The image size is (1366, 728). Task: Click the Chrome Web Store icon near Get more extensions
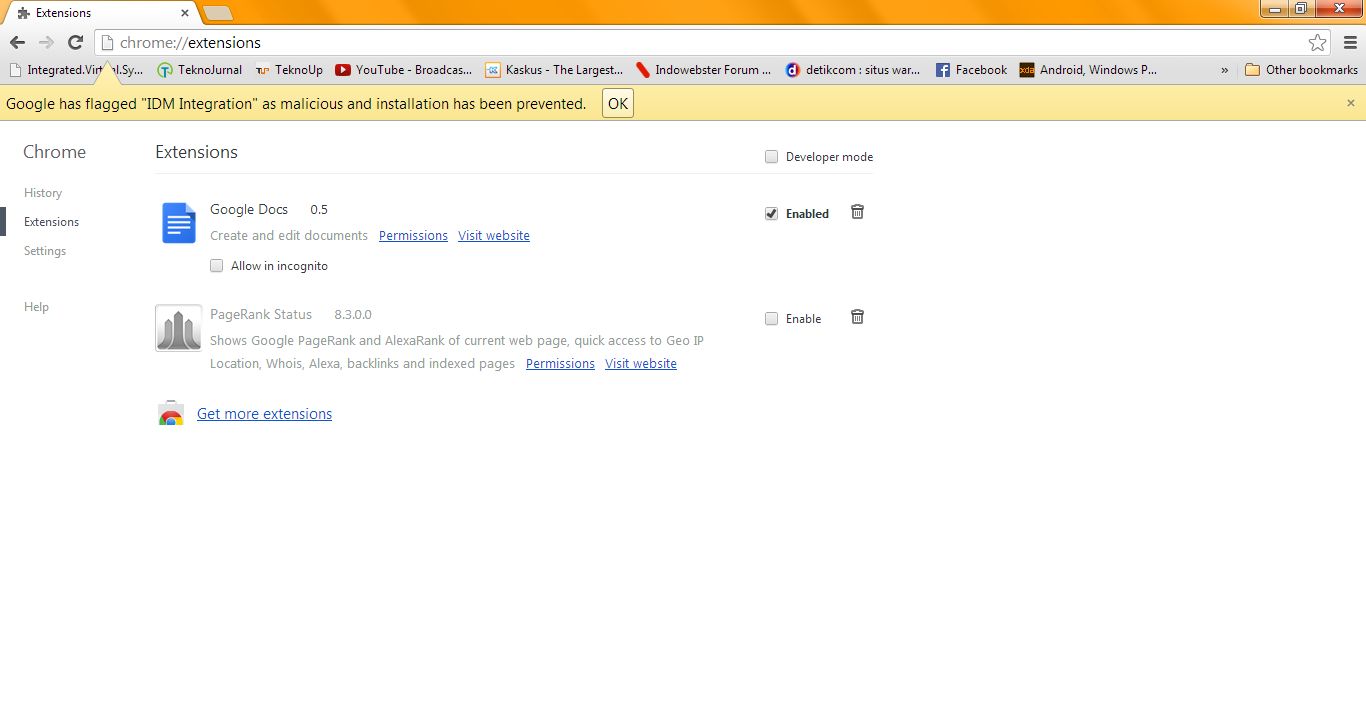(x=170, y=412)
